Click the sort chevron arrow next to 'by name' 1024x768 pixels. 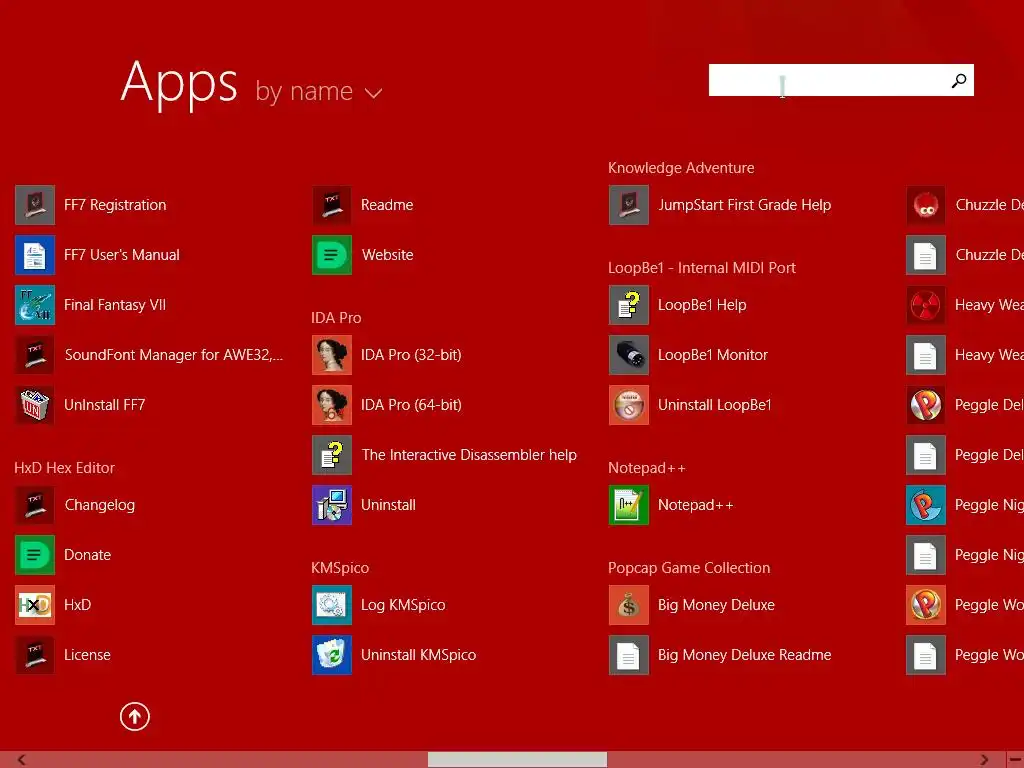(x=373, y=93)
